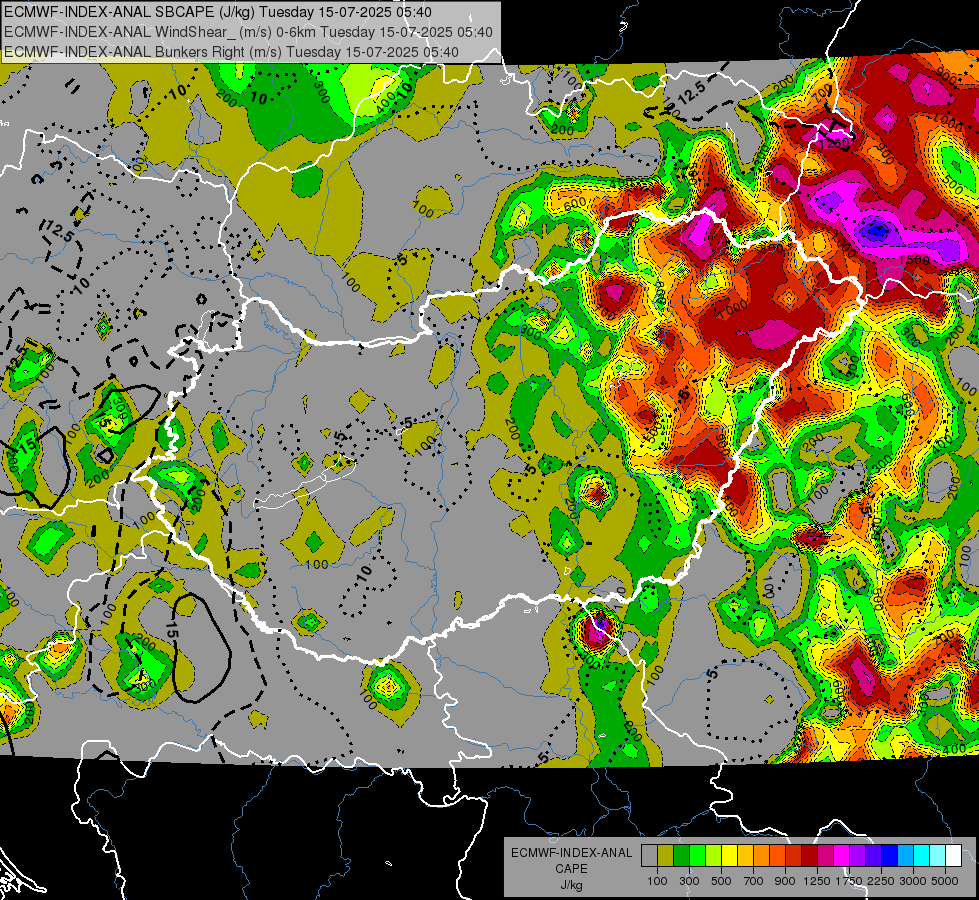Pick the white legend swatch at far end

[953, 855]
